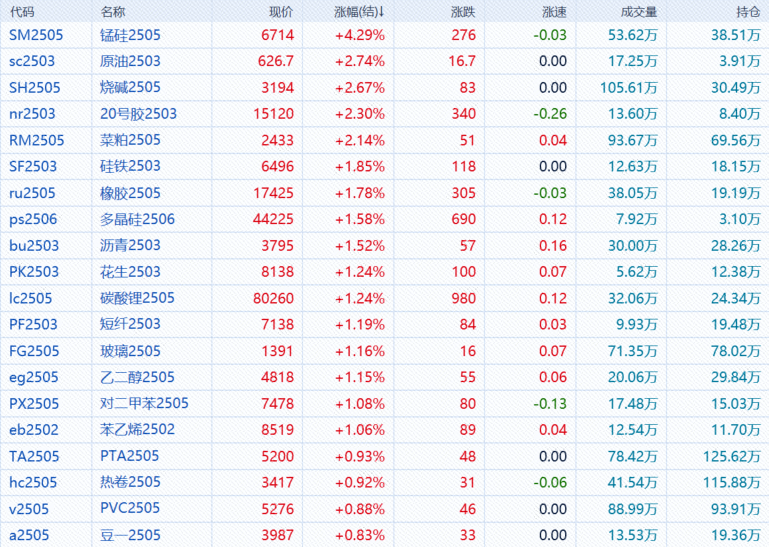
Task: Sort the table by 现价 column
Action: [281, 12]
